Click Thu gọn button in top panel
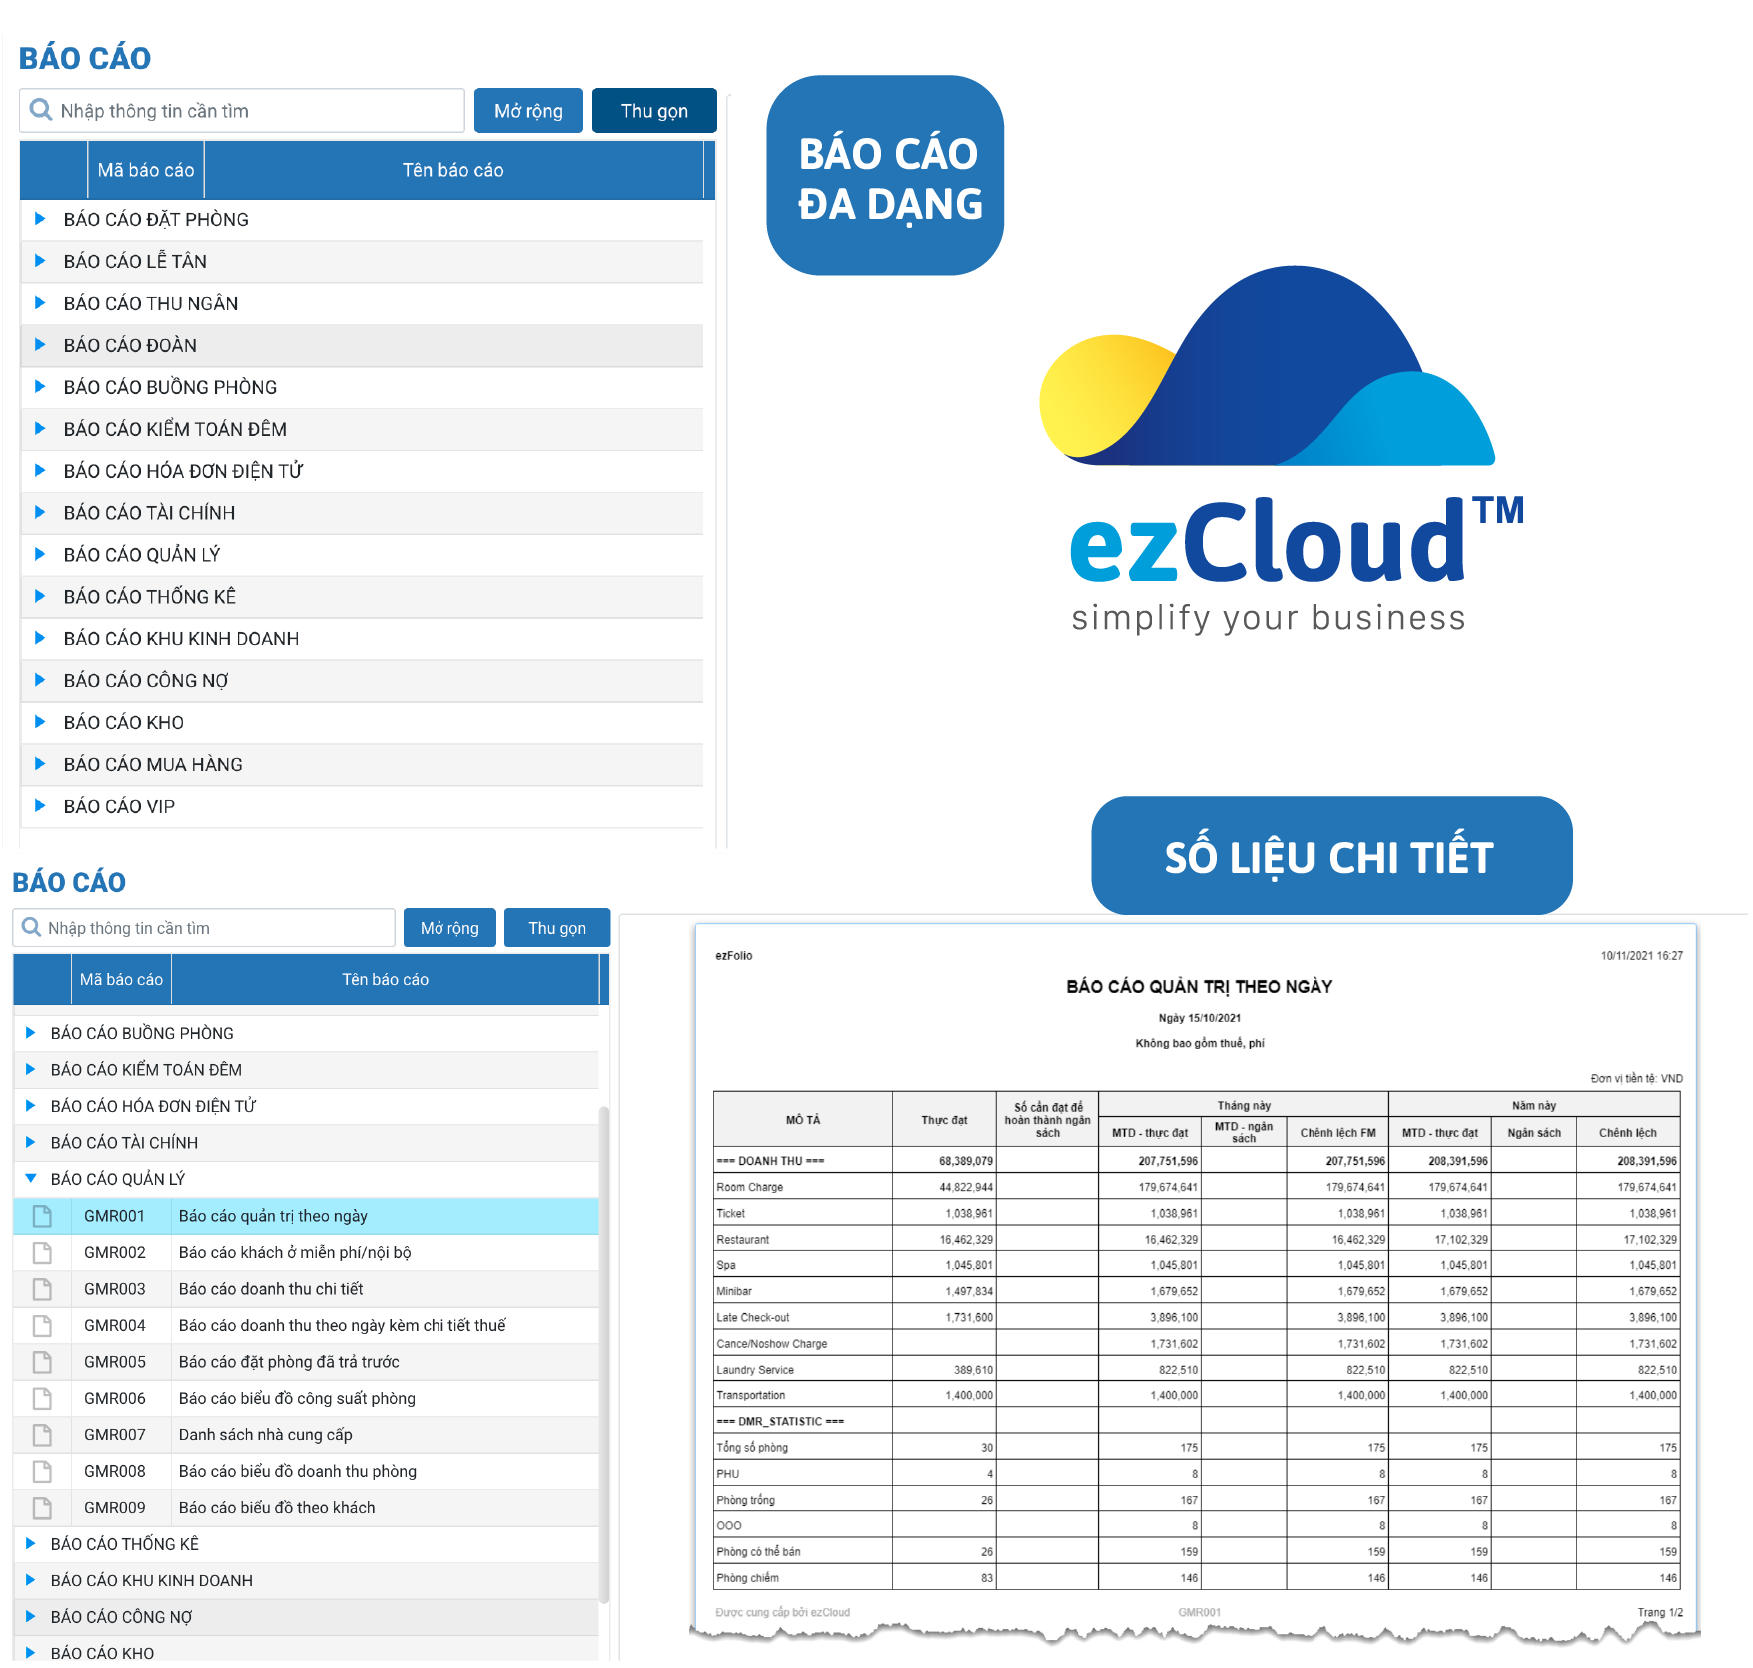The image size is (1753, 1668). click(654, 110)
